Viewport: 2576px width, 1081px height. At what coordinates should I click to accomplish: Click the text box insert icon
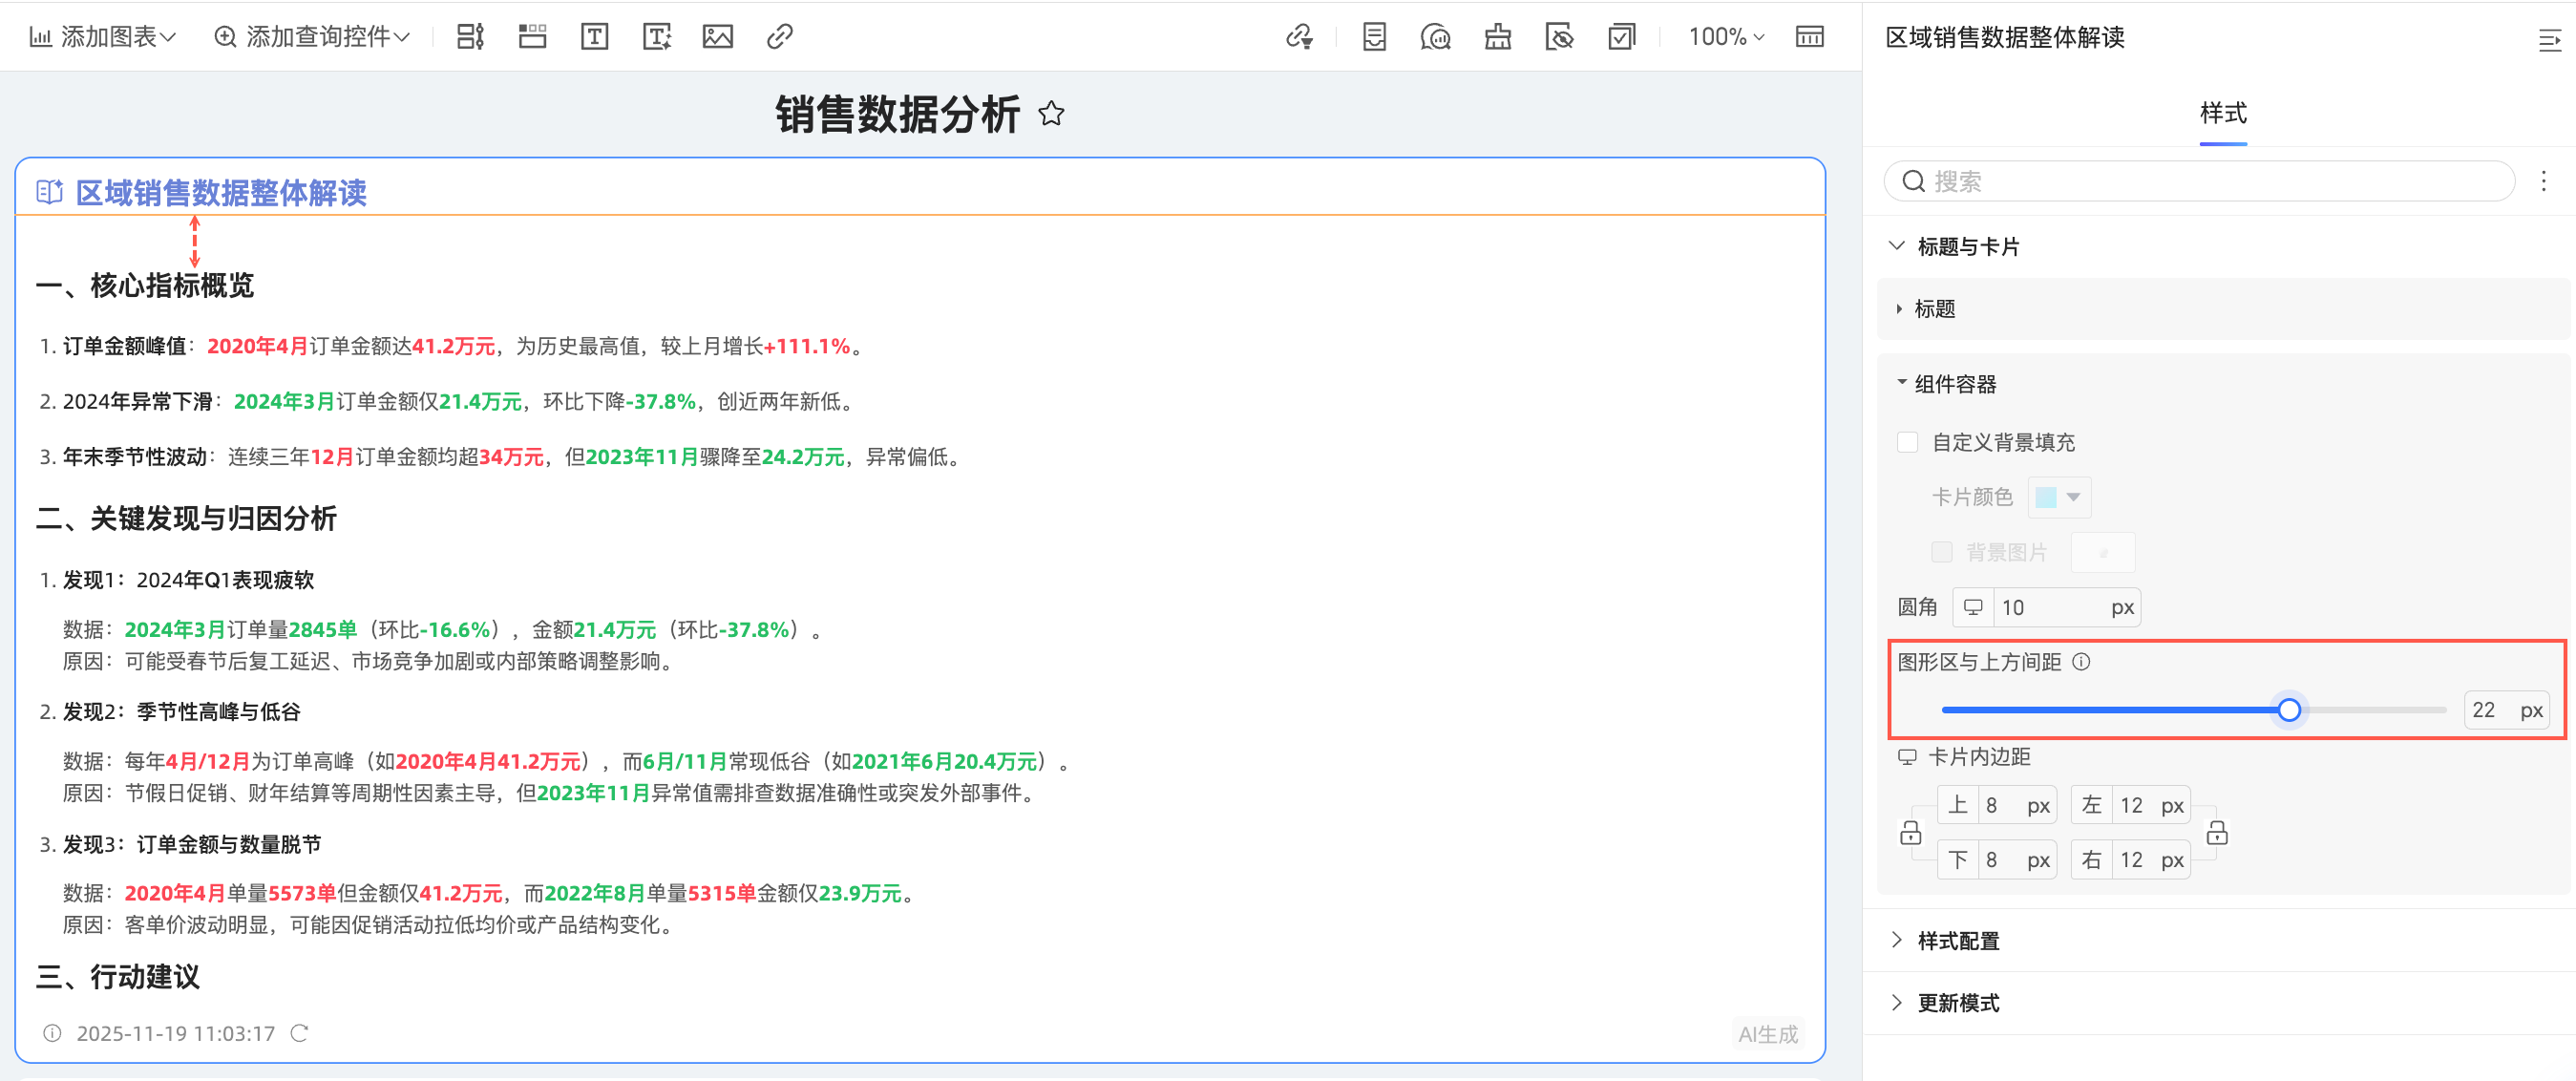(x=594, y=37)
